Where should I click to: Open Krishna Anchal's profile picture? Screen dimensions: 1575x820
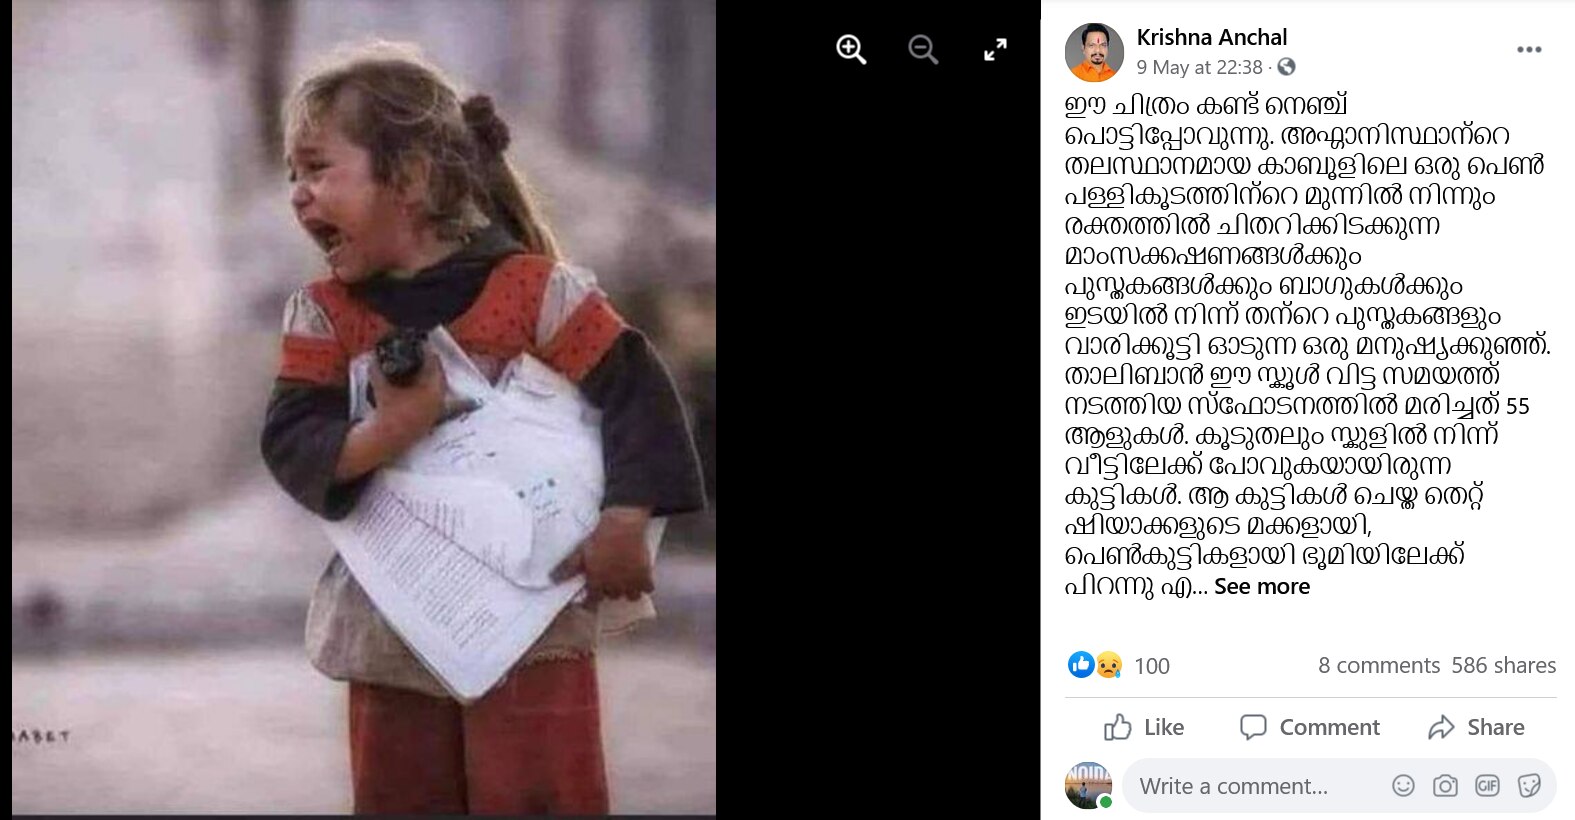[x=1094, y=52]
